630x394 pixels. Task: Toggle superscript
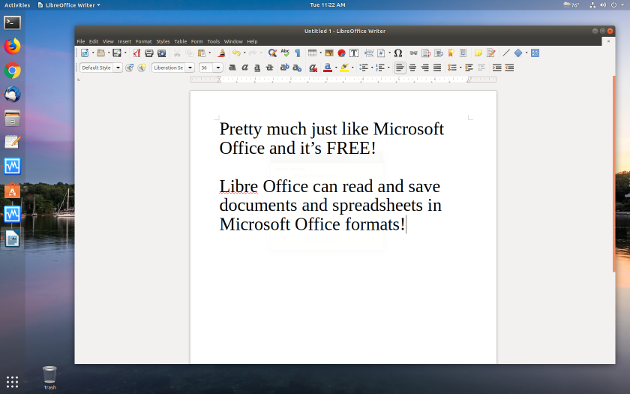284,68
